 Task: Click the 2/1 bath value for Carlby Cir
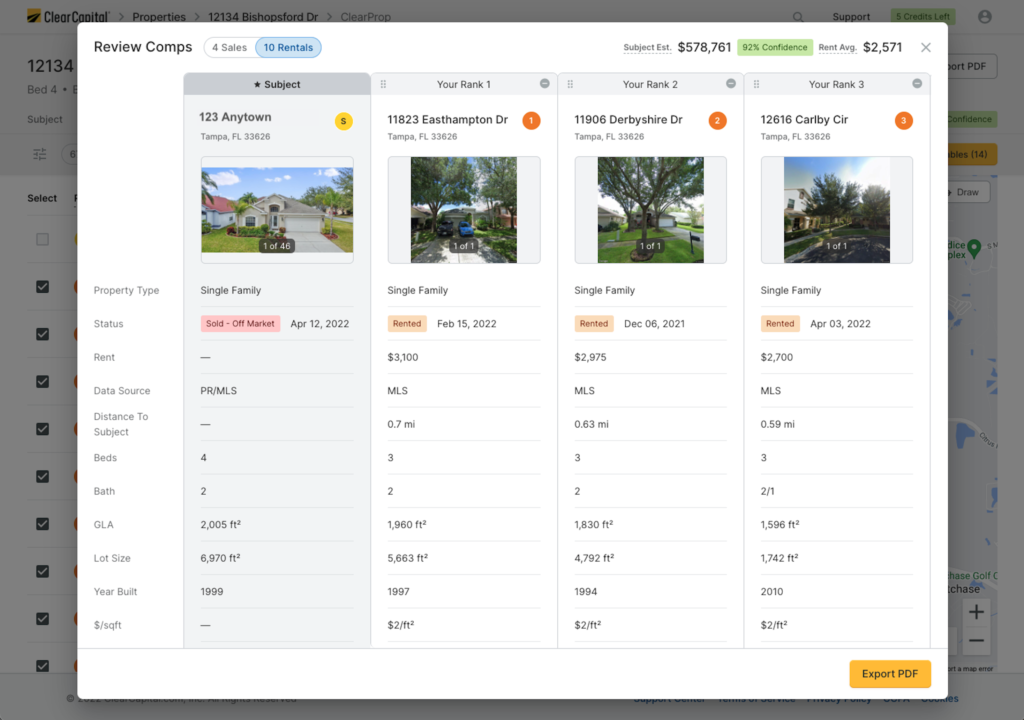coord(767,491)
